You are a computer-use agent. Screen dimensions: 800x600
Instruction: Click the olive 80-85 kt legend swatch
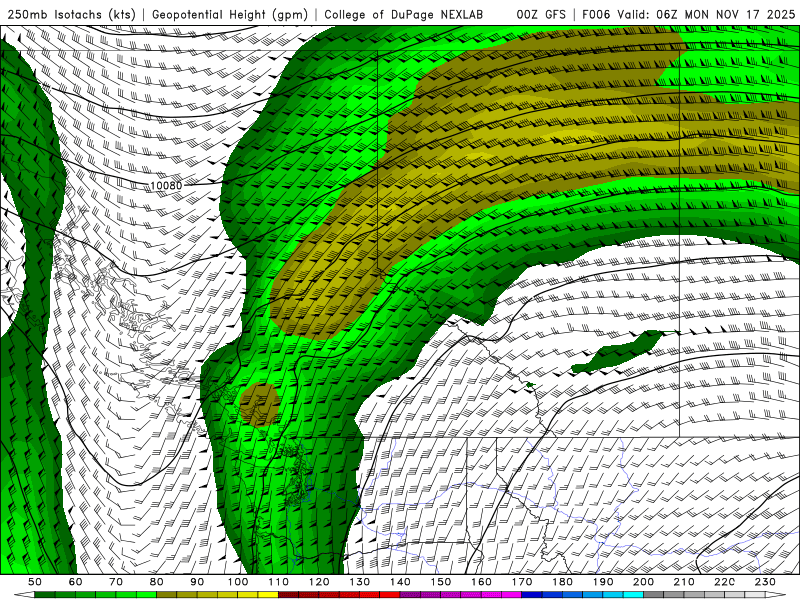[166, 595]
